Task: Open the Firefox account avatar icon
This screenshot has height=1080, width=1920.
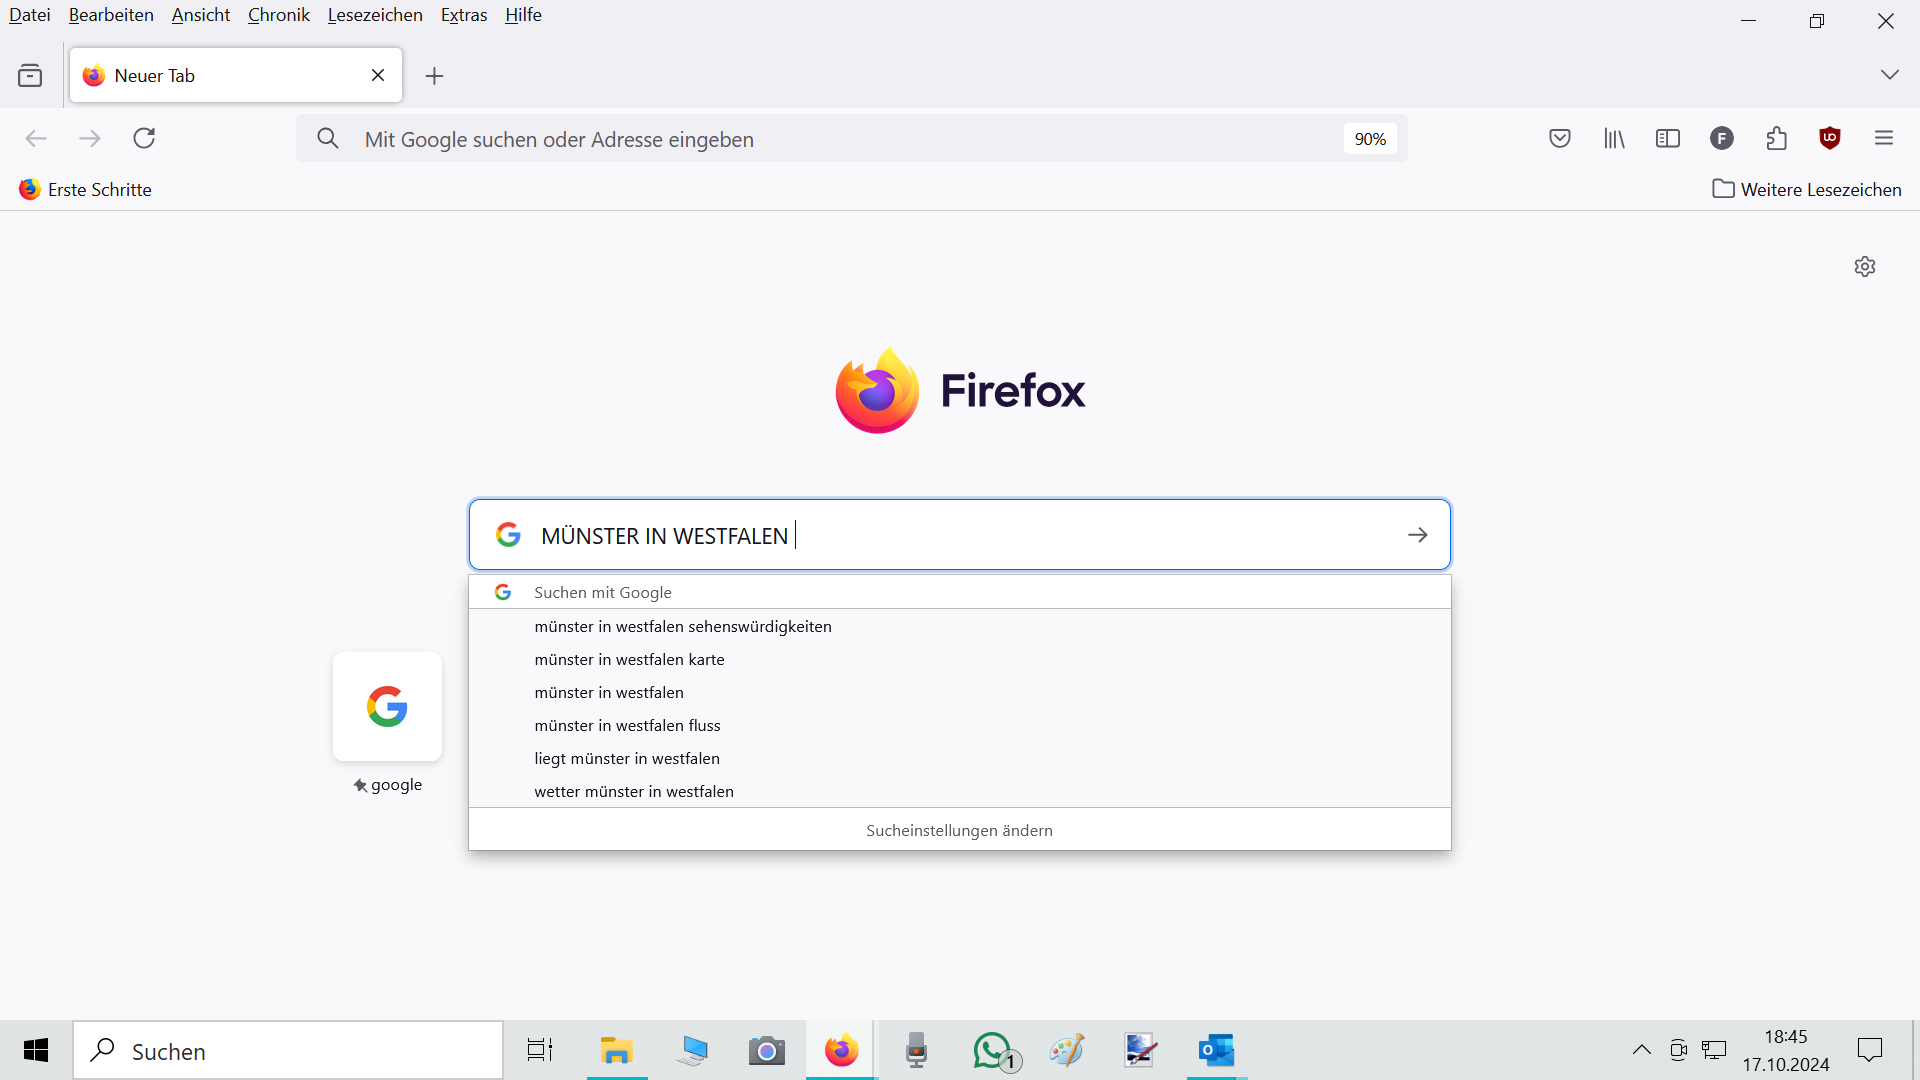Action: [x=1722, y=138]
